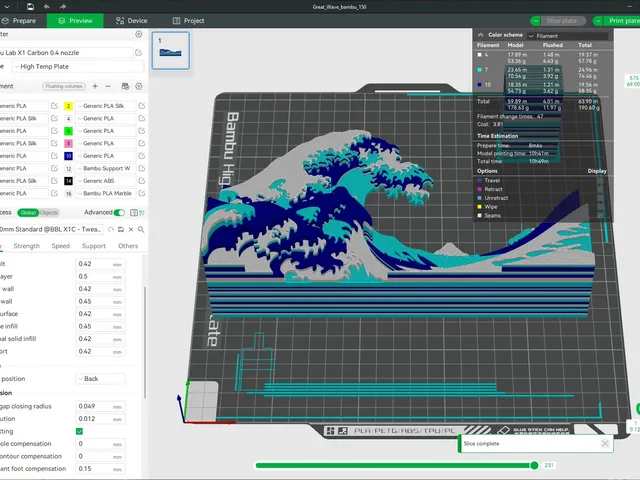The height and width of the screenshot is (480, 640).
Task: Expand the Print plate arrow menu
Action: point(598,21)
